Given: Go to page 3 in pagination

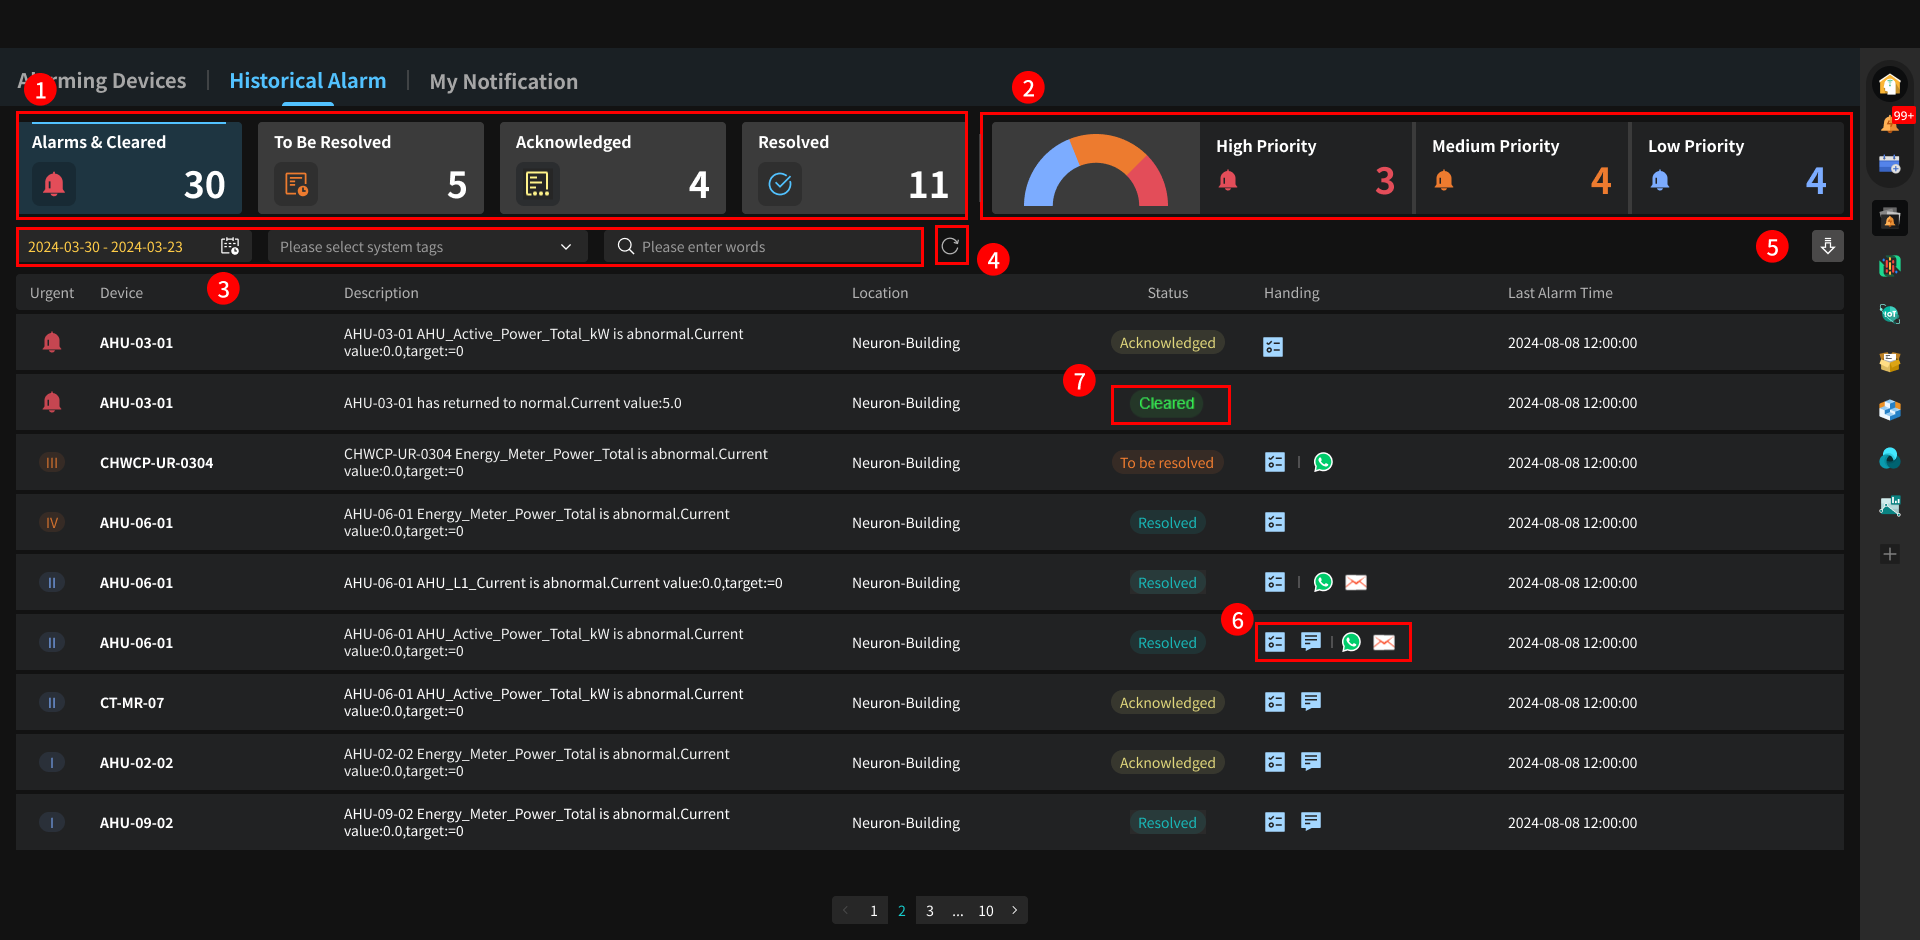Looking at the screenshot, I should pos(930,910).
